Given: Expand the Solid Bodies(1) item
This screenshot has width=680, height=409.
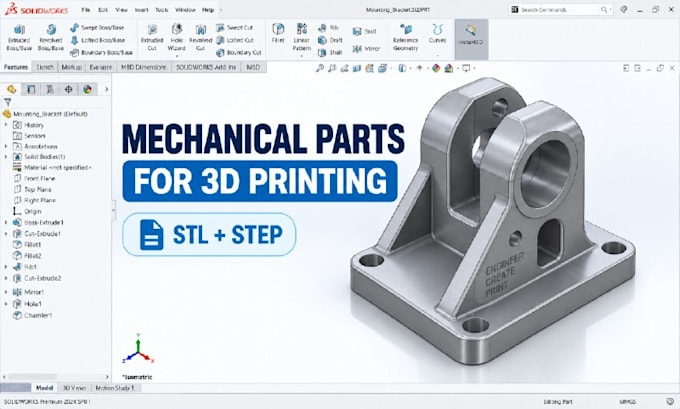Looking at the screenshot, I should pos(6,157).
